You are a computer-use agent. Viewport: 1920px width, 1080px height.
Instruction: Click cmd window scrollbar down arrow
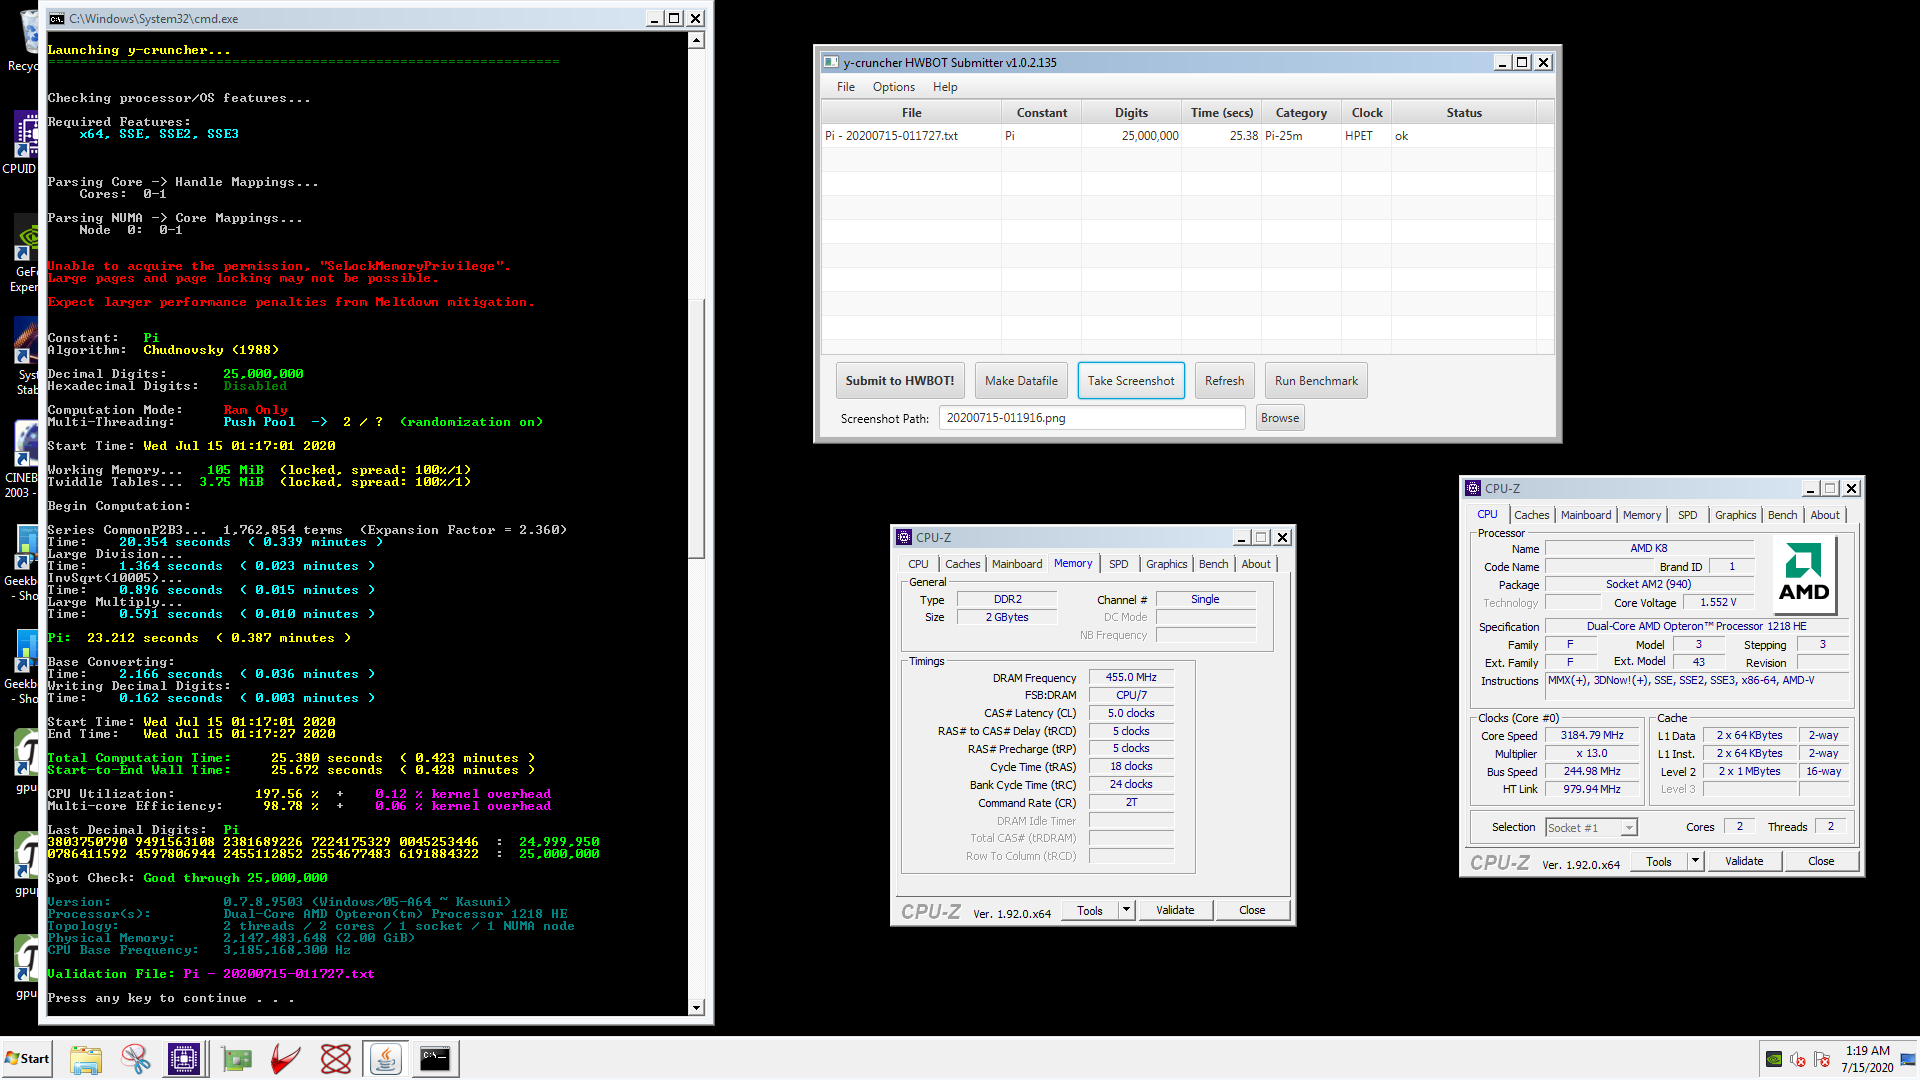click(697, 1007)
